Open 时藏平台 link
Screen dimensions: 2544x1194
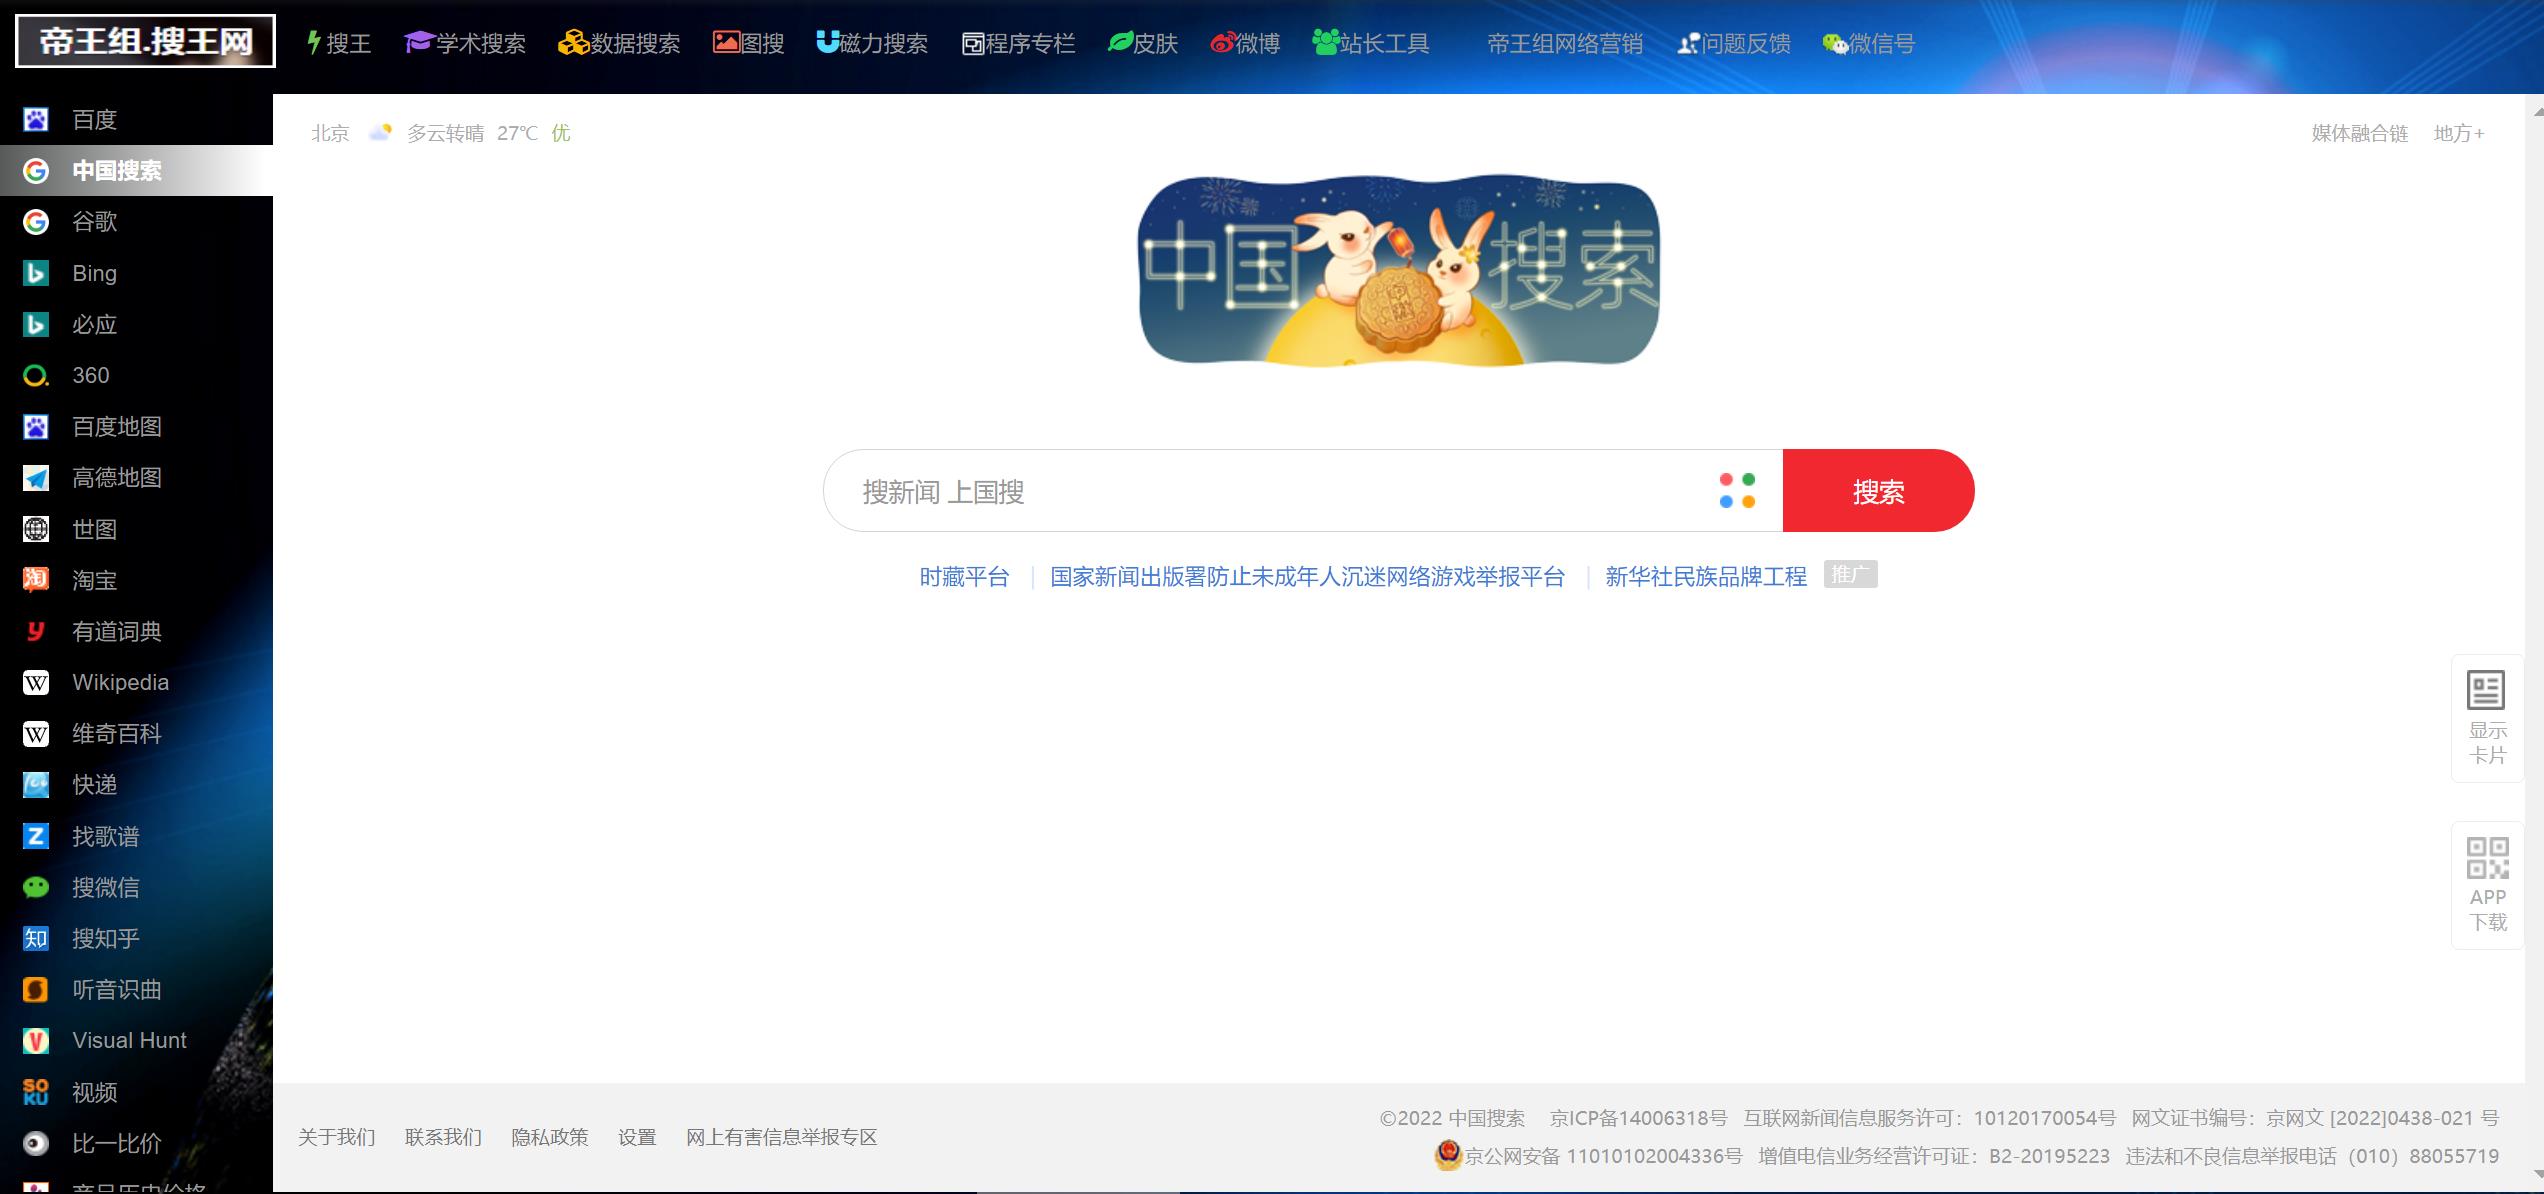click(964, 577)
